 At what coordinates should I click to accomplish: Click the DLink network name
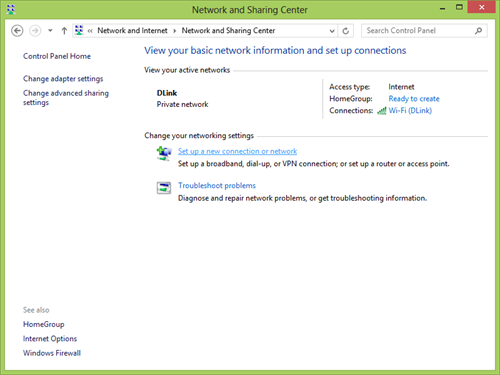click(x=167, y=93)
